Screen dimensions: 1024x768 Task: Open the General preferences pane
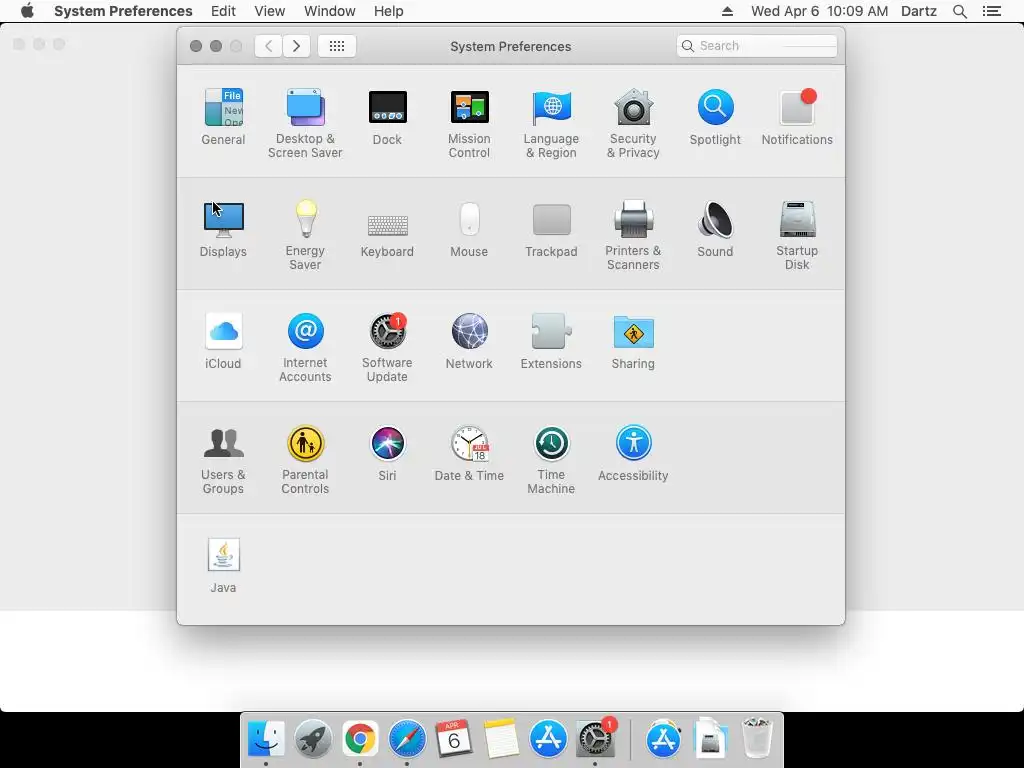point(223,118)
